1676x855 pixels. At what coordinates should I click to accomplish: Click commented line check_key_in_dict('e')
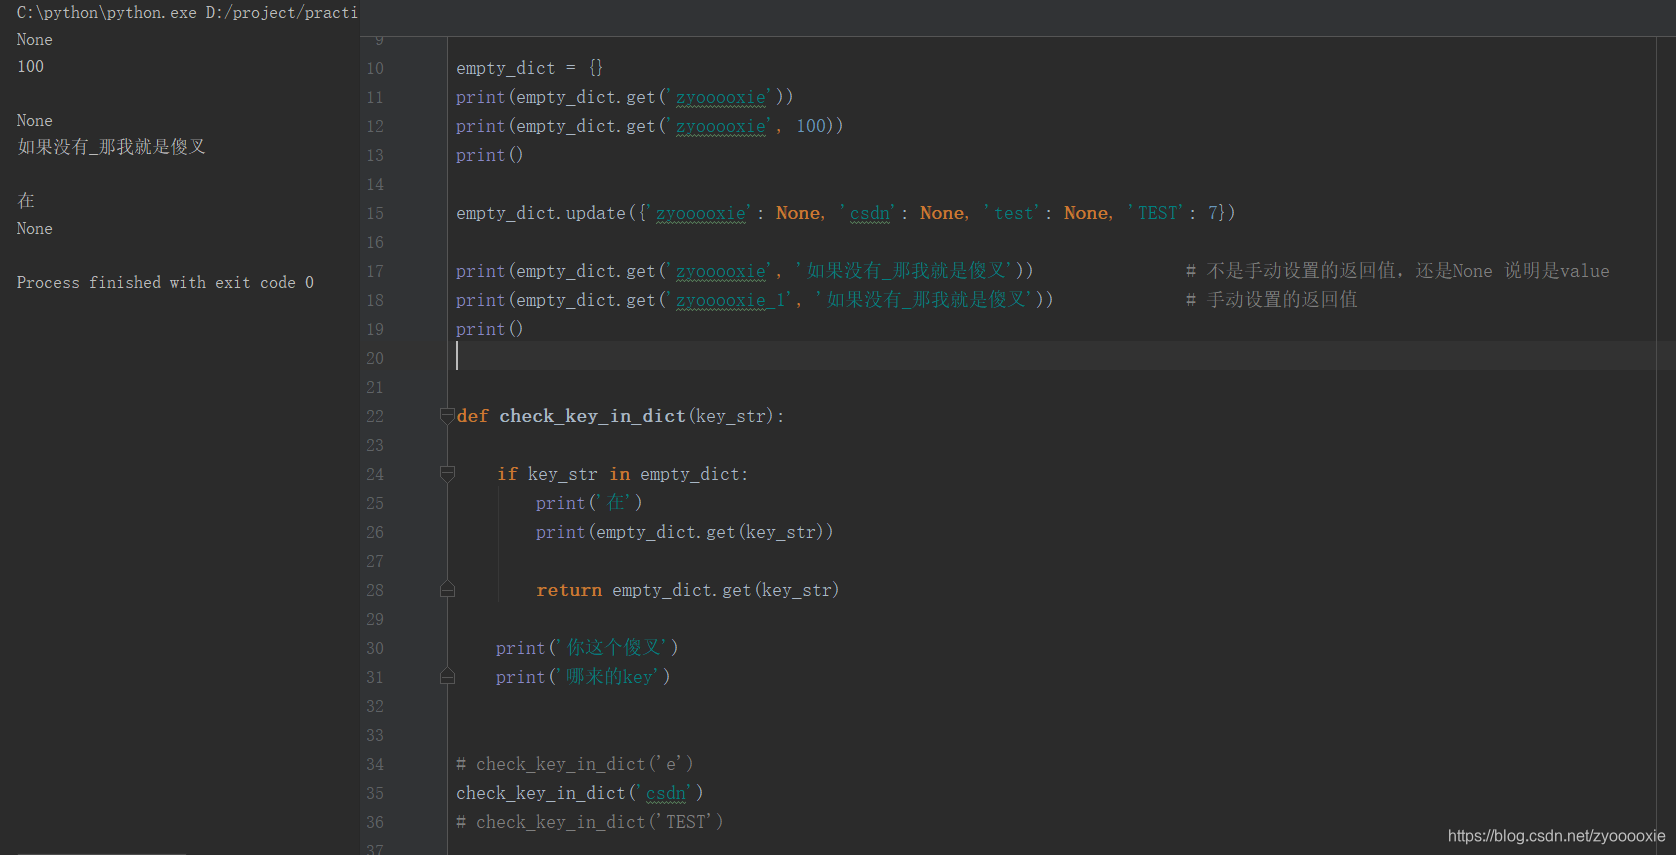[x=575, y=764]
